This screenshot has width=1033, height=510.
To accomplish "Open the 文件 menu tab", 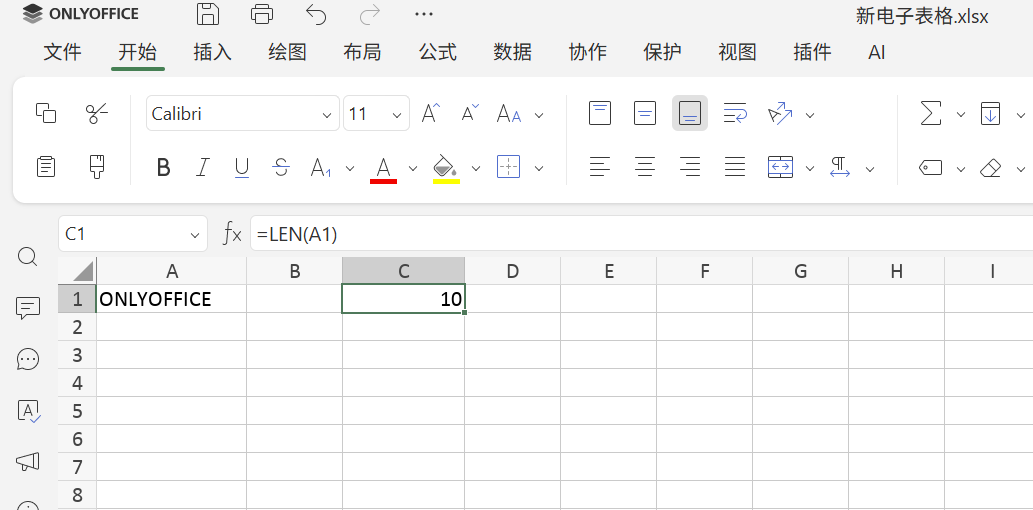I will point(63,52).
